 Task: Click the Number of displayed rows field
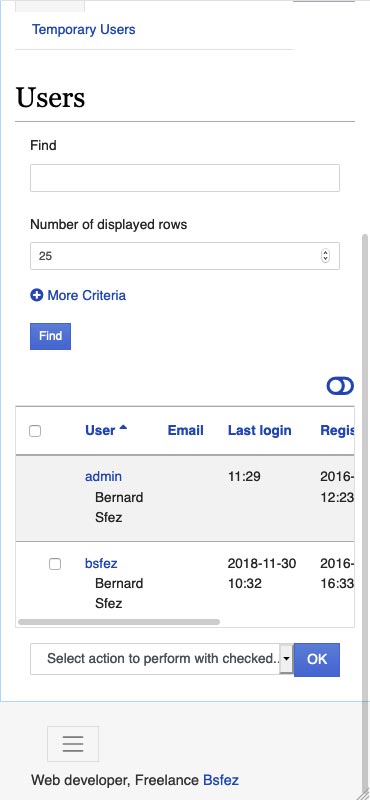[x=185, y=256]
